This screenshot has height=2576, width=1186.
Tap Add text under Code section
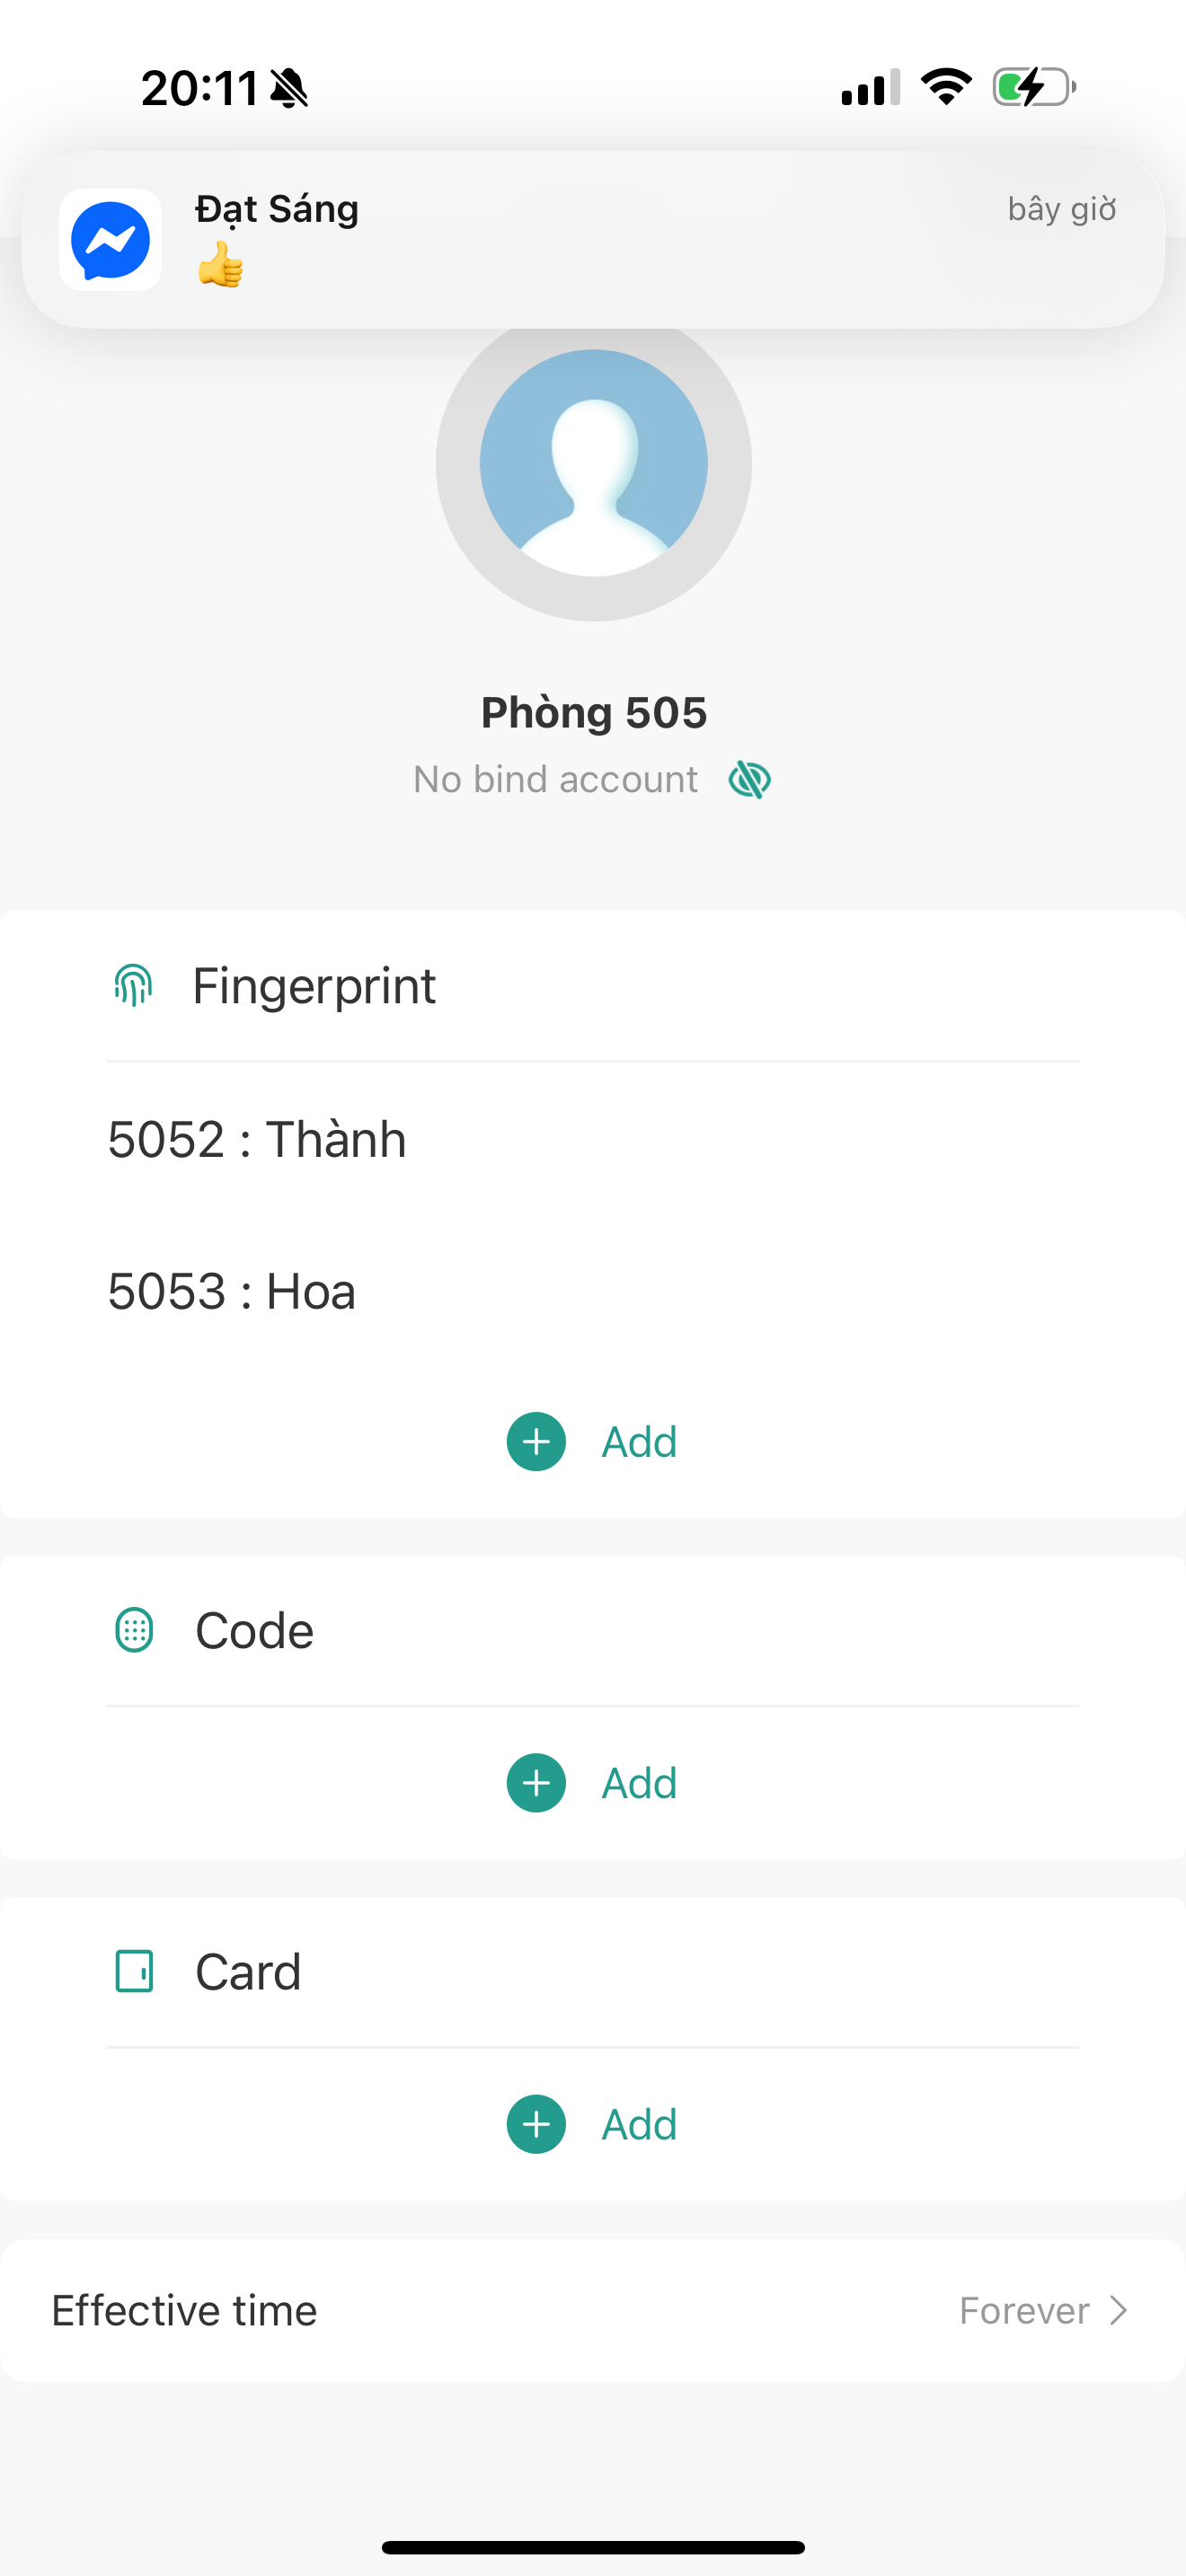coord(639,1783)
